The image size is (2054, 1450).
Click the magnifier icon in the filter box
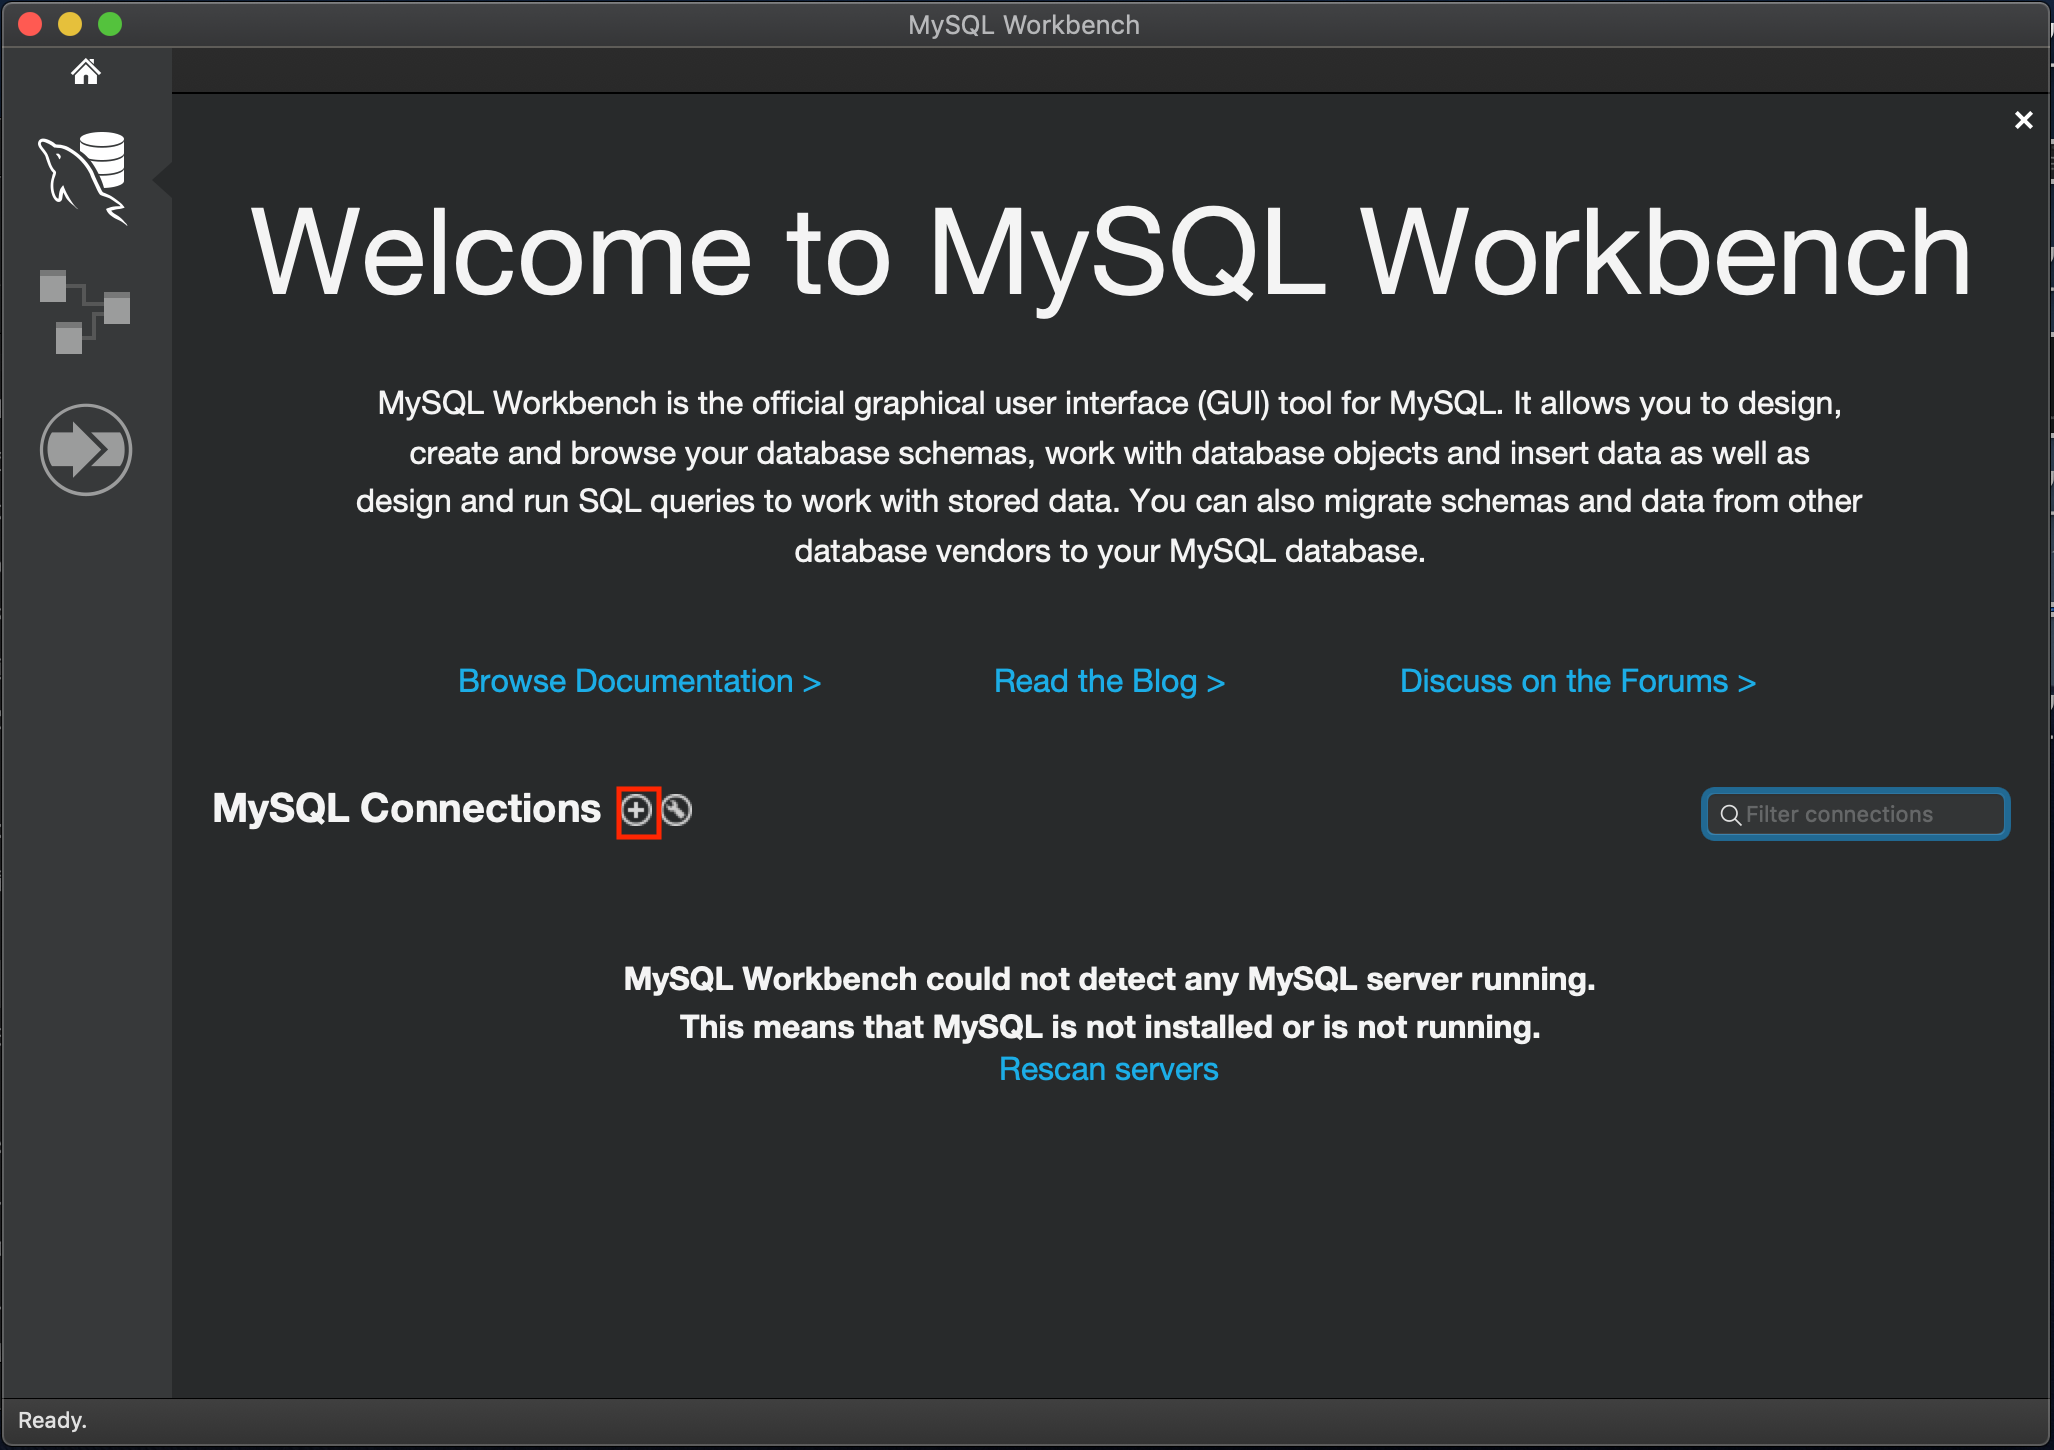[x=1733, y=814]
